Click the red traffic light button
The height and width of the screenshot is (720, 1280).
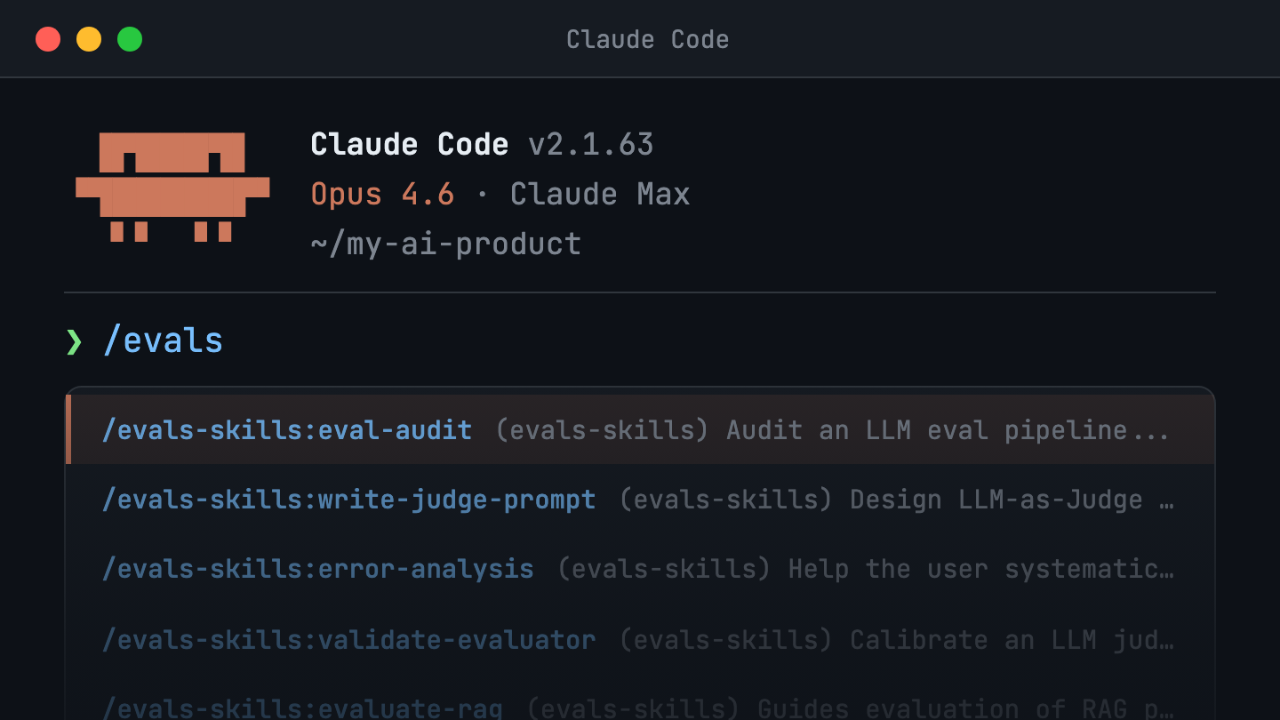[x=48, y=39]
